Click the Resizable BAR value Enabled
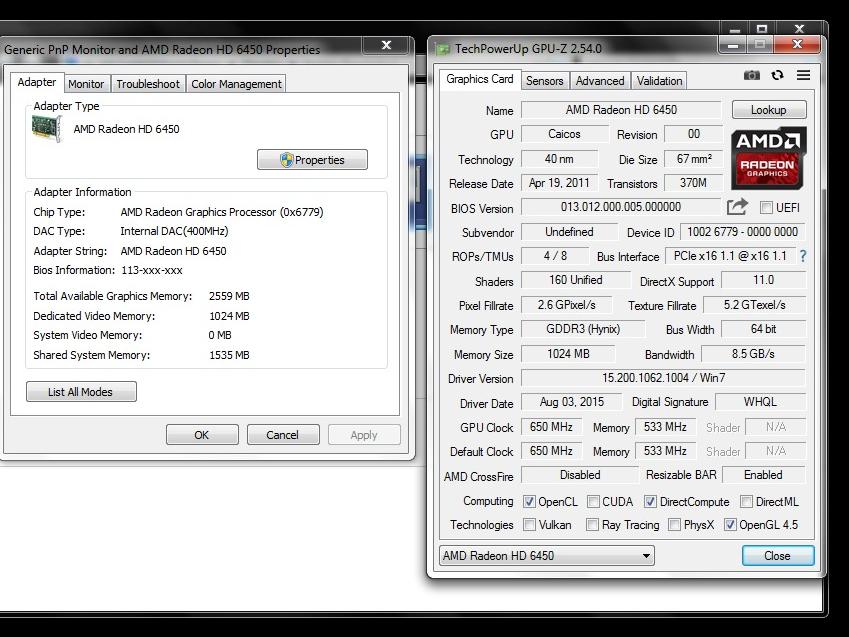The width and height of the screenshot is (849, 637). point(763,475)
